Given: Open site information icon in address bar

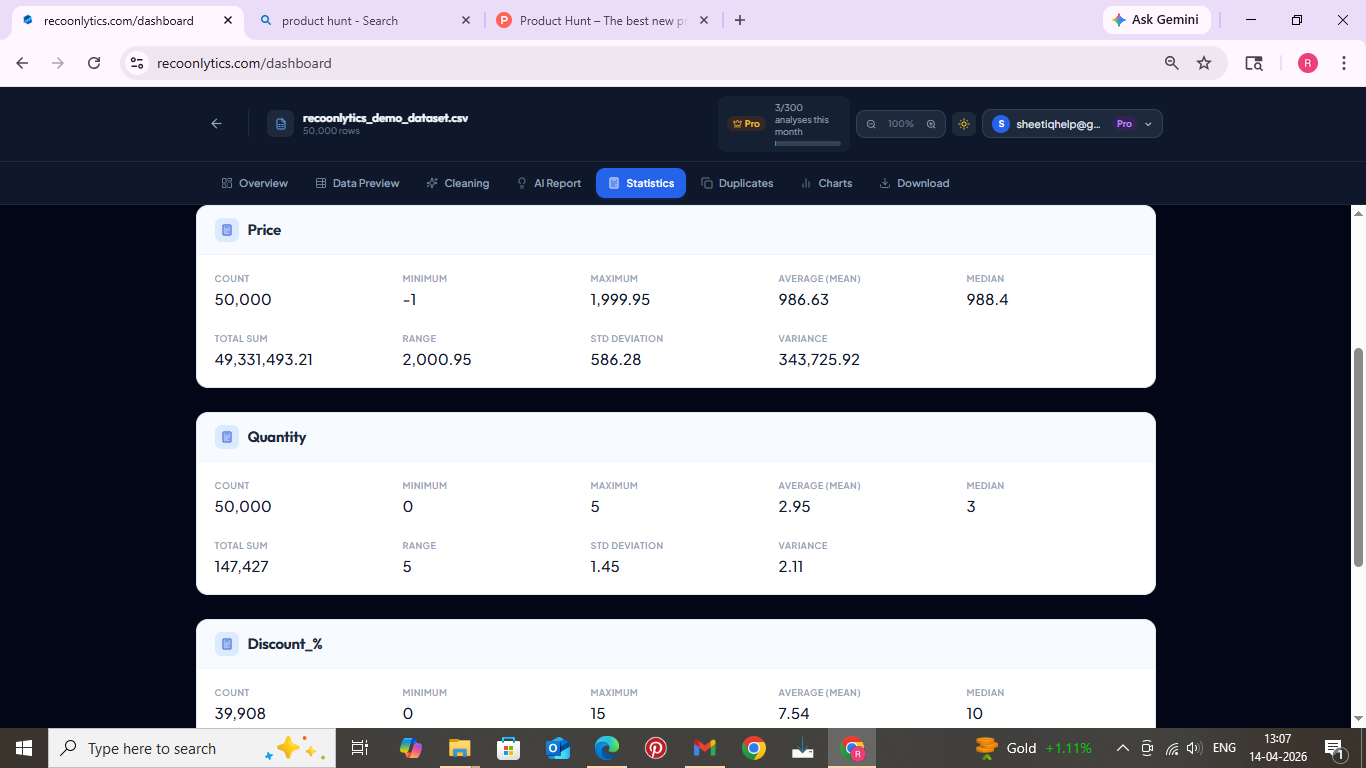Looking at the screenshot, I should pos(137,63).
